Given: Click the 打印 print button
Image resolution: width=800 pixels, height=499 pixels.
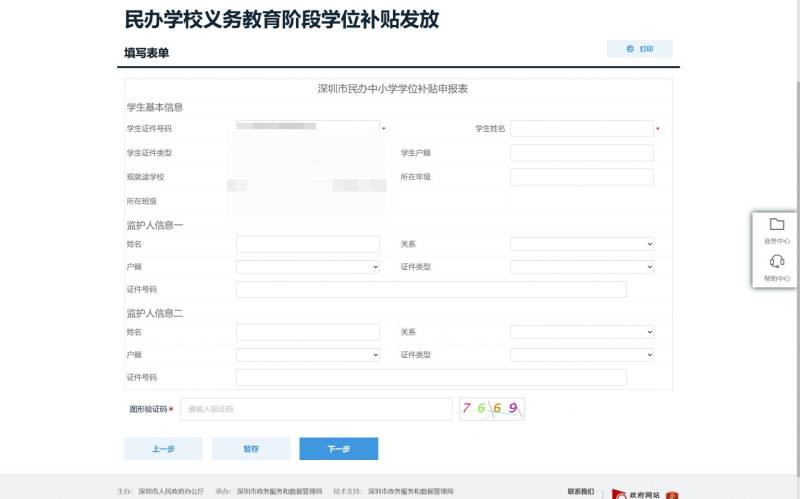Looking at the screenshot, I should click(639, 49).
